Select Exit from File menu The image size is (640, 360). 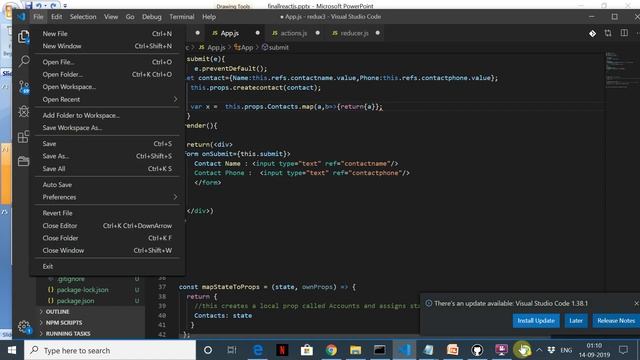tap(107, 267)
